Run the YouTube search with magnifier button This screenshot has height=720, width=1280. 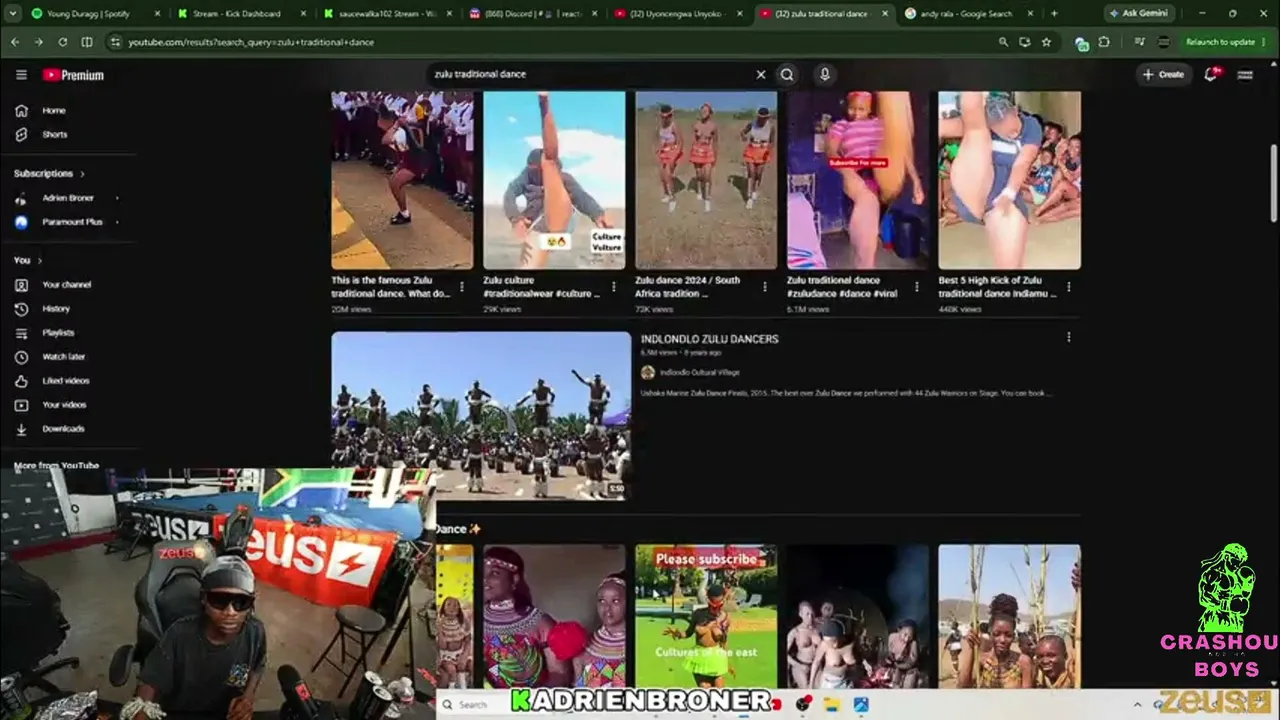pyautogui.click(x=787, y=74)
